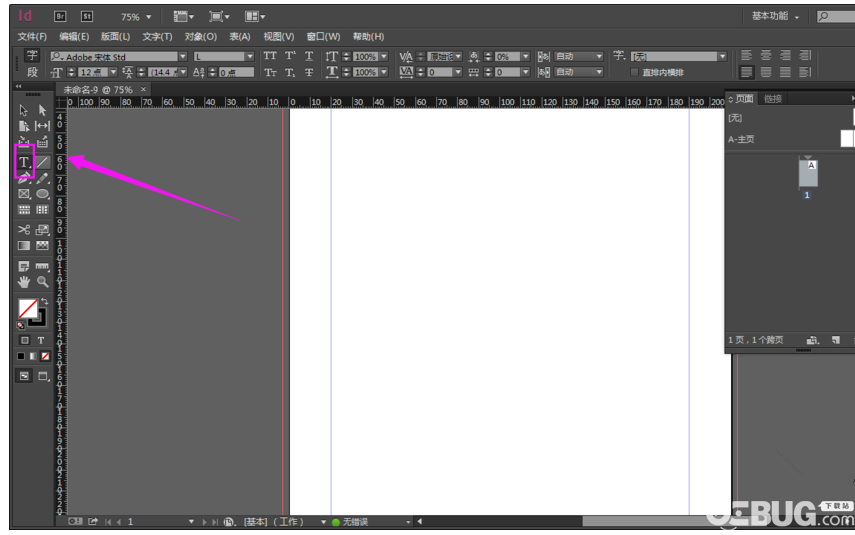
Task: Apply All Caps (TT) formatting
Action: [x=270, y=56]
